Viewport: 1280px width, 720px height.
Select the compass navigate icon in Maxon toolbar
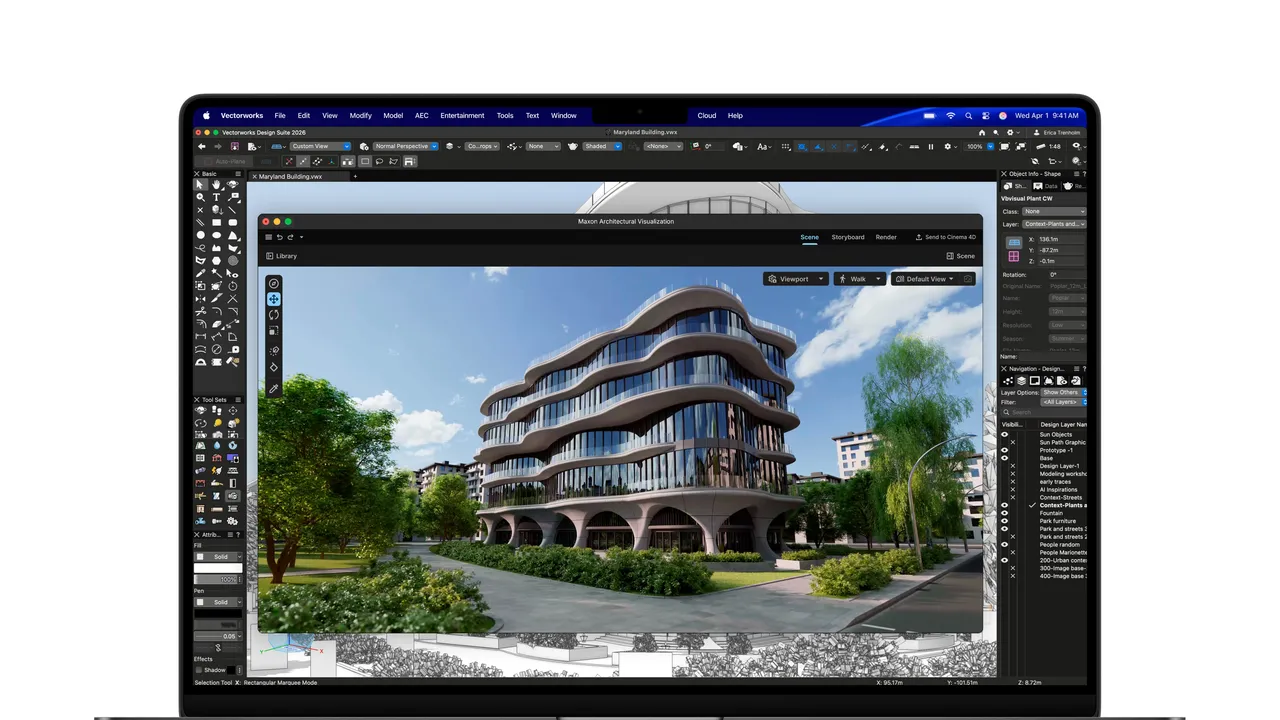[273, 284]
